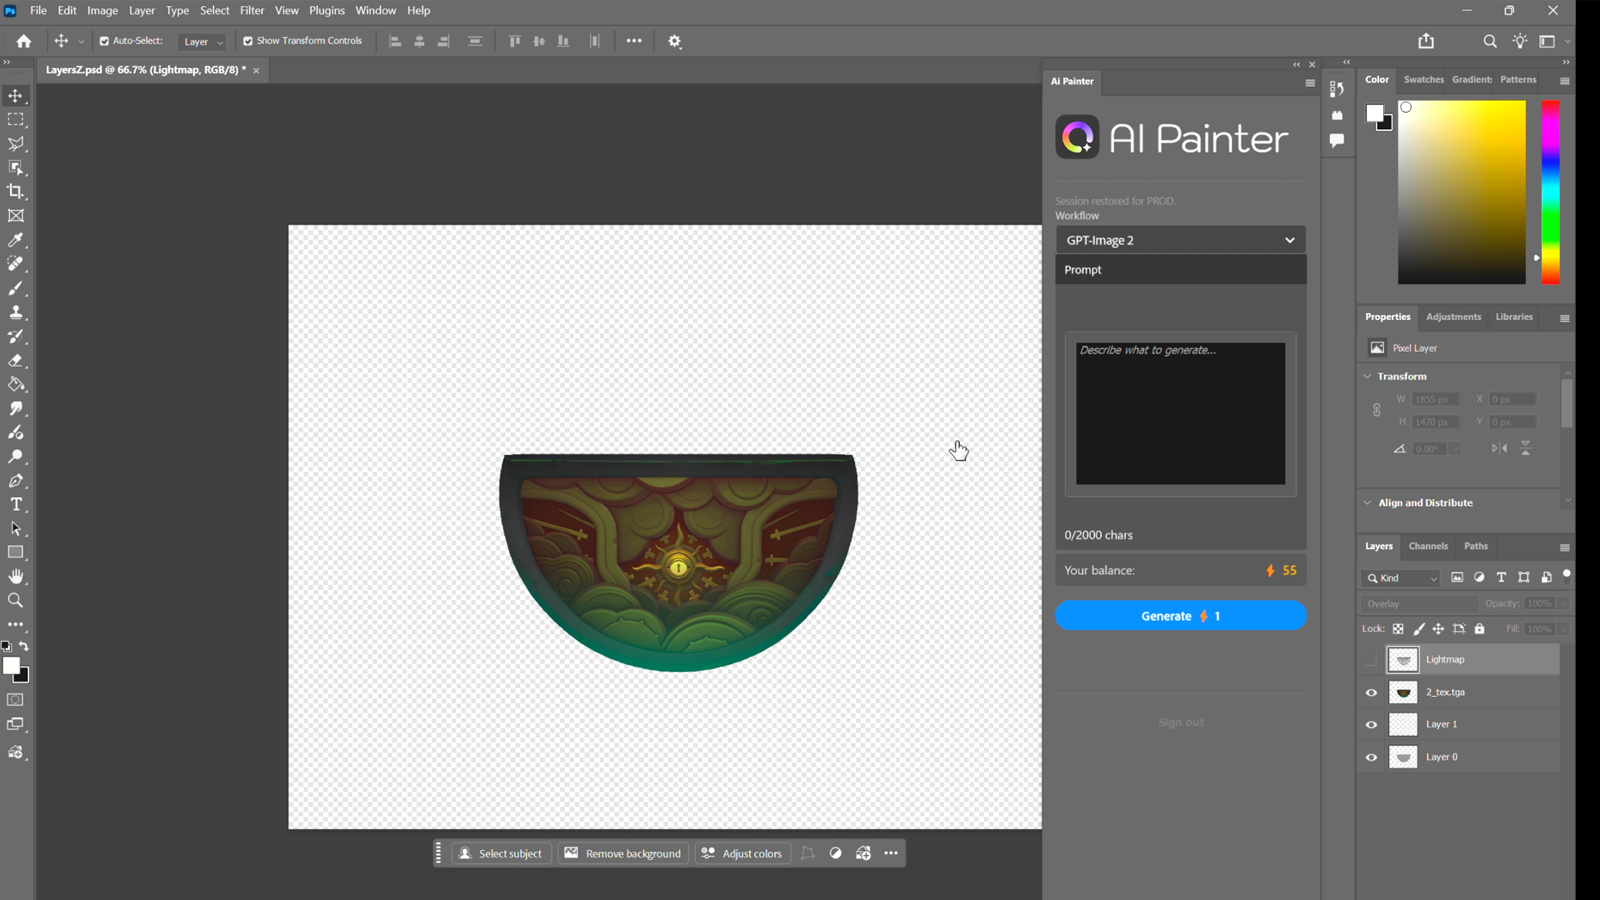Open the Plugins menu
The image size is (1600, 900).
327,10
